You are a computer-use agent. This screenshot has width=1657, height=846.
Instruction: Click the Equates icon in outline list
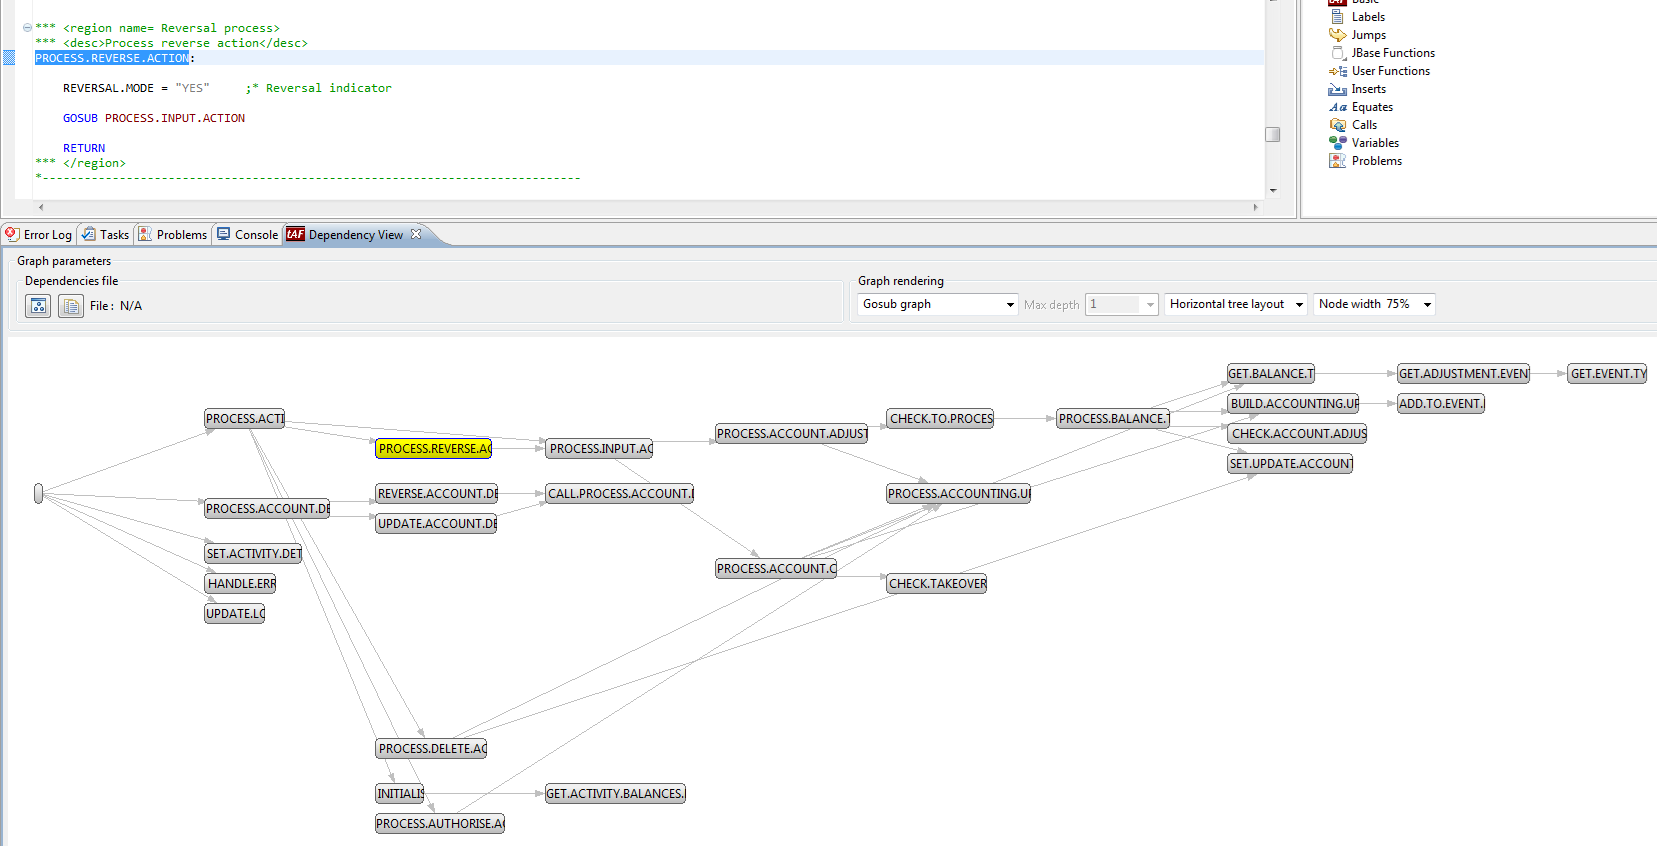(1337, 107)
